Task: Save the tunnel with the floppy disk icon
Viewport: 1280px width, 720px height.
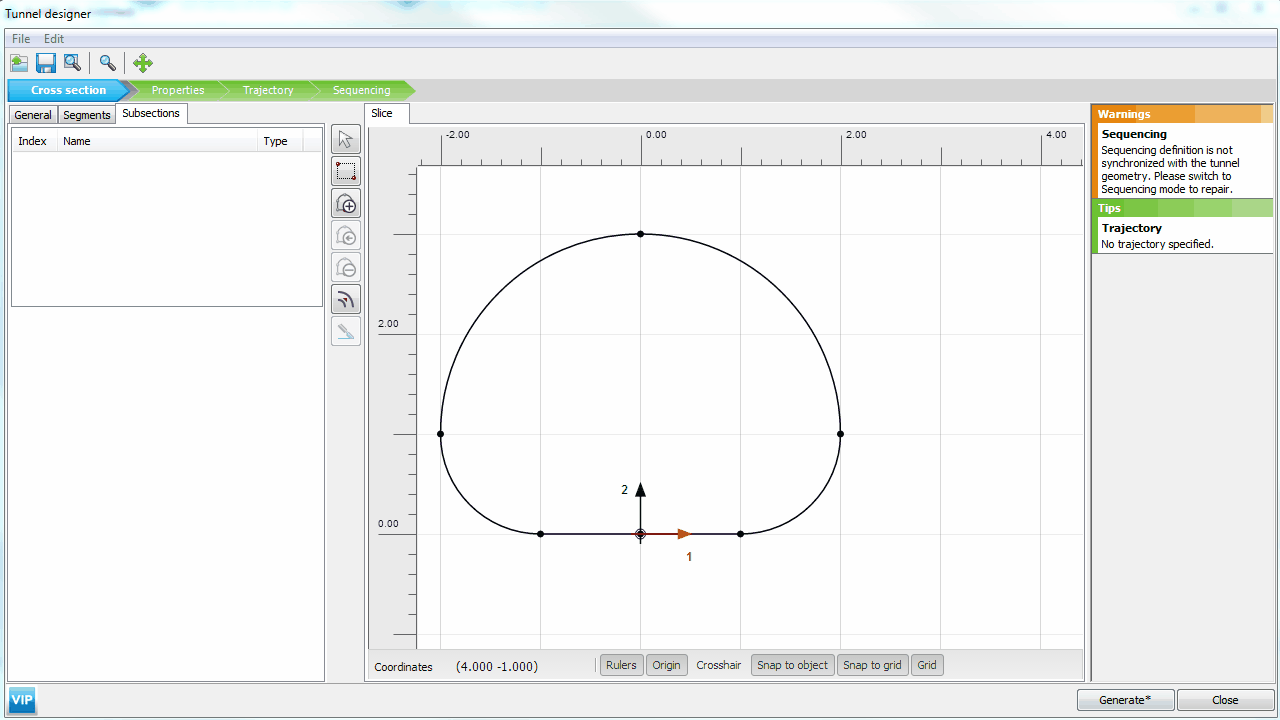Action: point(46,63)
